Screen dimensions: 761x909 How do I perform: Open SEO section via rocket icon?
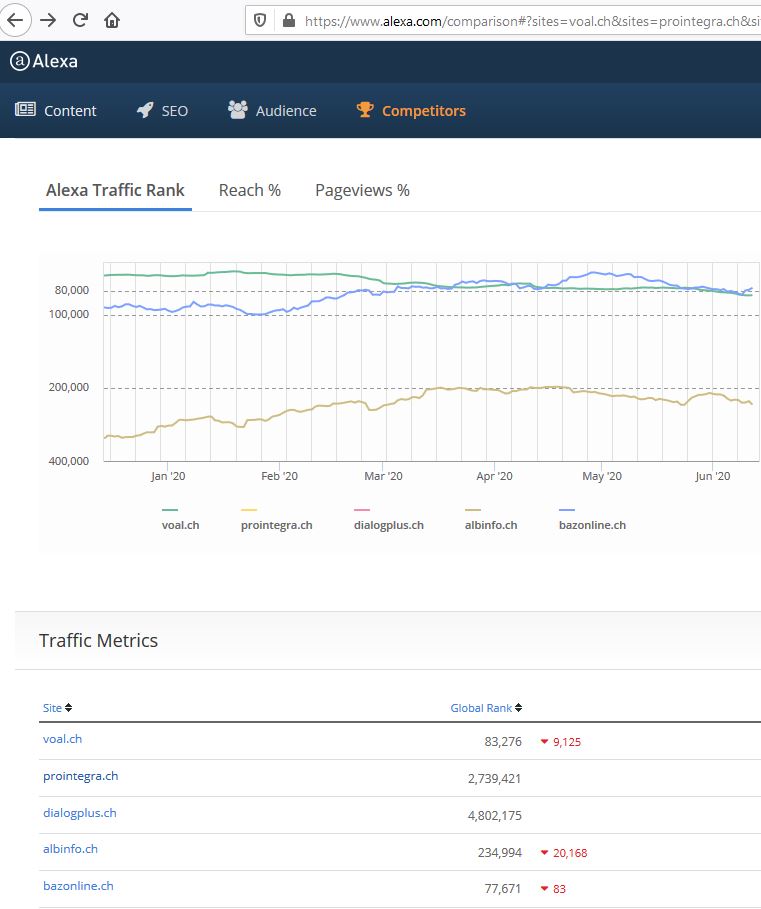[145, 110]
